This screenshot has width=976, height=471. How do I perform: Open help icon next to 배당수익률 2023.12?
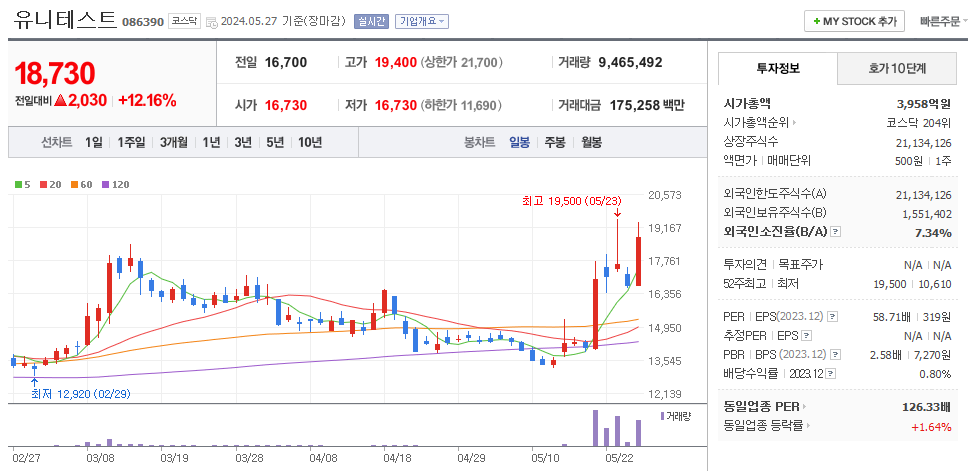831,375
